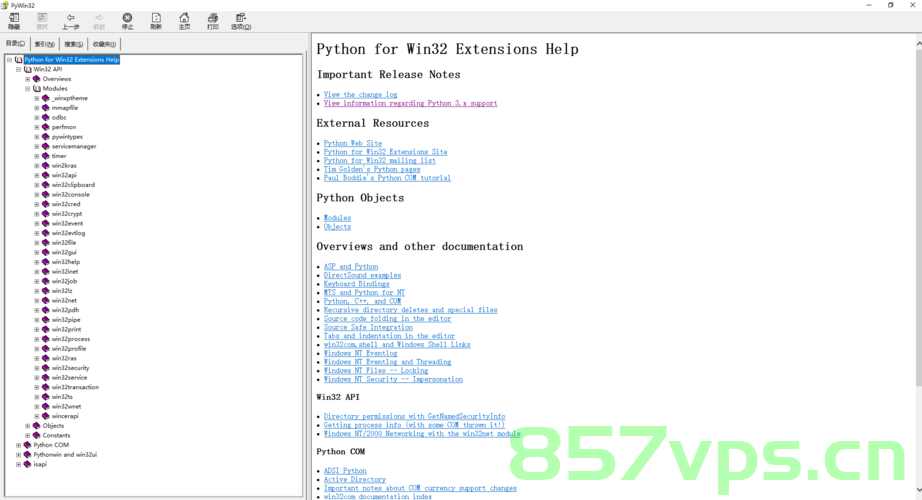Click the book icon beside mmapfile
The height and width of the screenshot is (500, 922).
point(45,108)
